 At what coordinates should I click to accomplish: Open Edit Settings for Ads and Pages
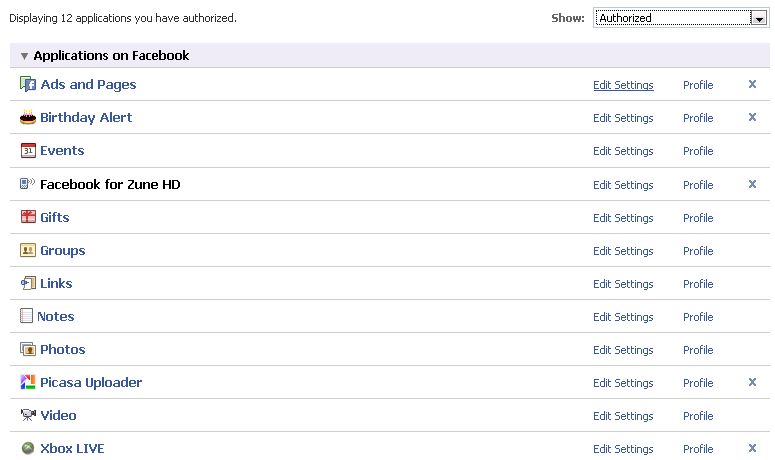click(623, 85)
